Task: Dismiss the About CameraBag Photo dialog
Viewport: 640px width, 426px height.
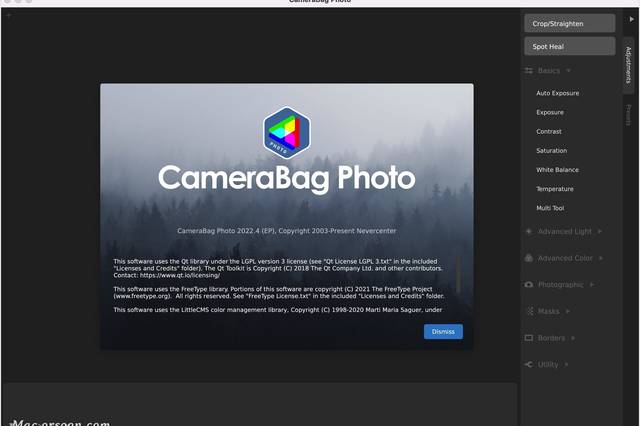Action: tap(443, 332)
